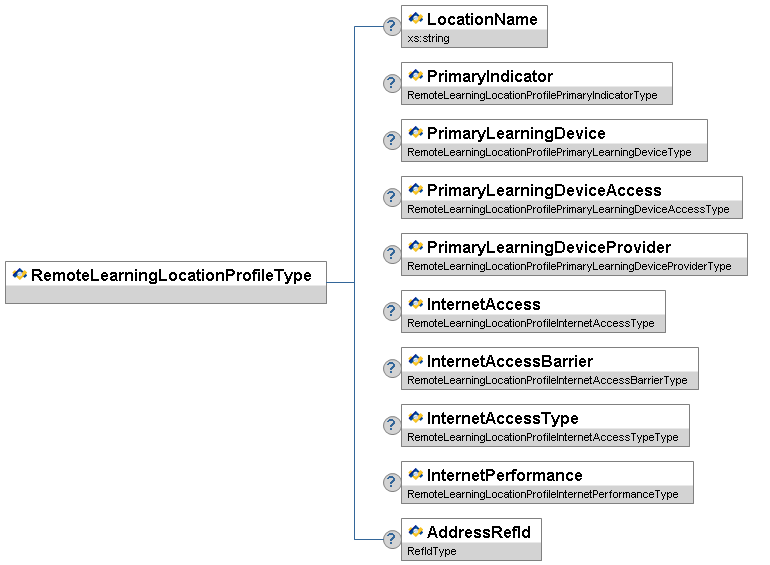
Task: Click the PrimaryIndicator element name
Action: coord(489,76)
